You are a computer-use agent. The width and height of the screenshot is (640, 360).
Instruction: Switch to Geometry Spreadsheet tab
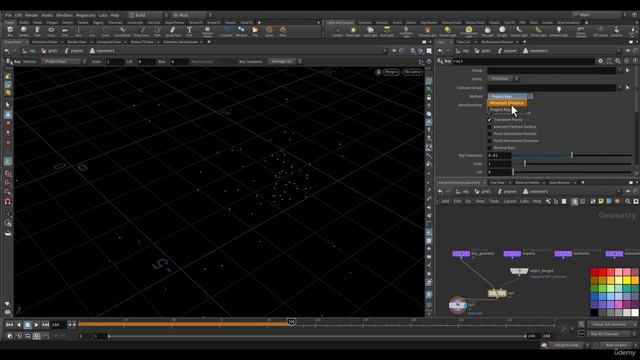(180, 42)
